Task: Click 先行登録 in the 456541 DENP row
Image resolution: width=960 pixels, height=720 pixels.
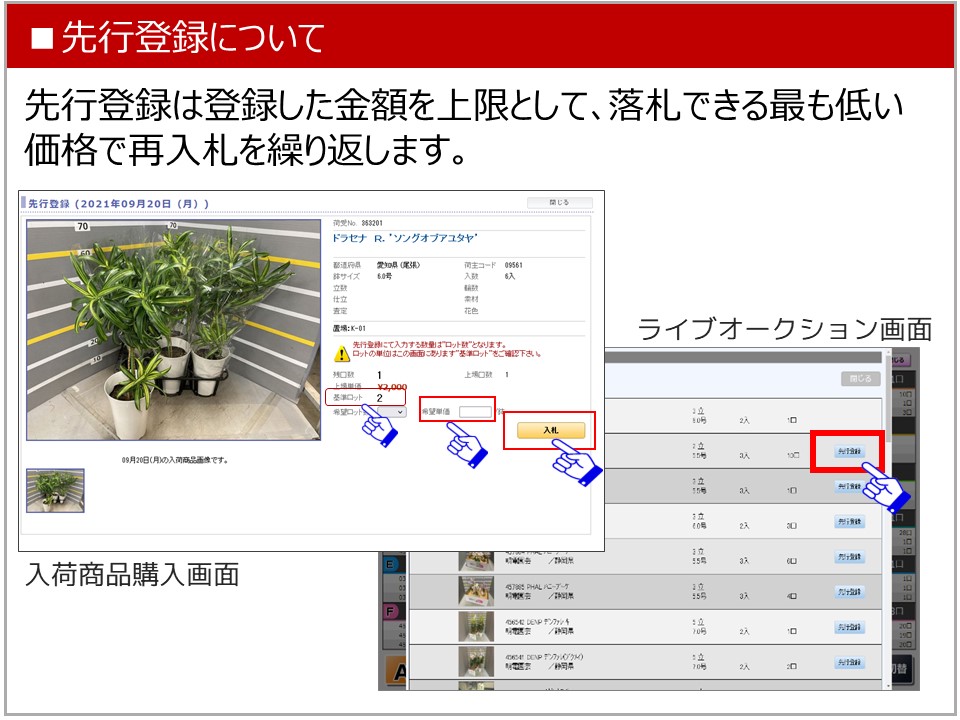Action: [x=848, y=662]
